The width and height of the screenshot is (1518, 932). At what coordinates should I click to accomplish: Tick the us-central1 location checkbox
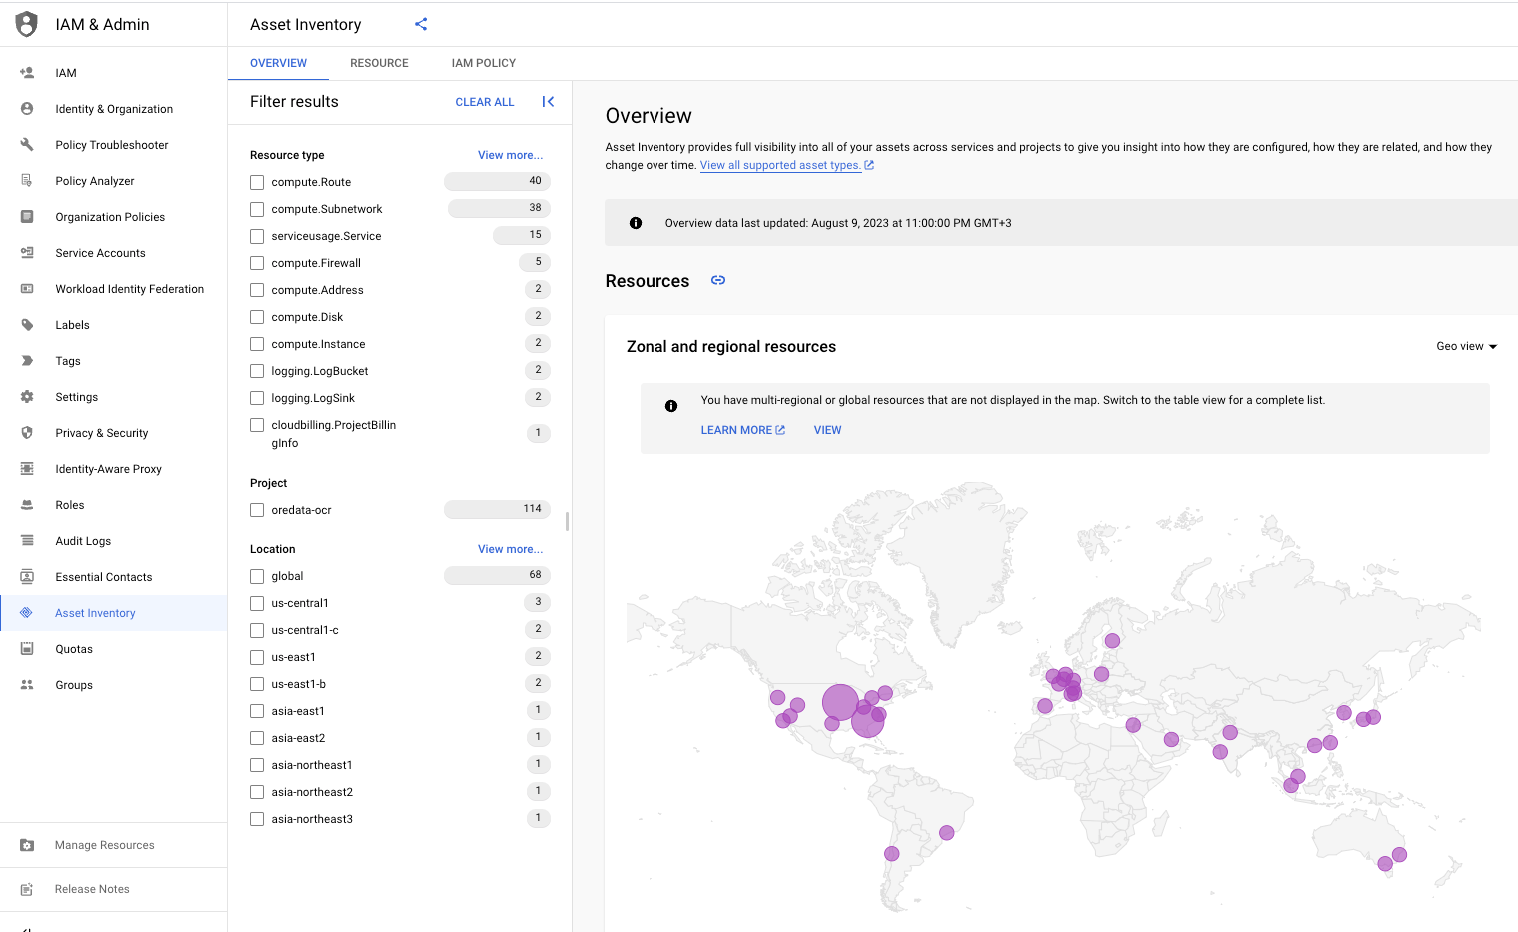(257, 604)
